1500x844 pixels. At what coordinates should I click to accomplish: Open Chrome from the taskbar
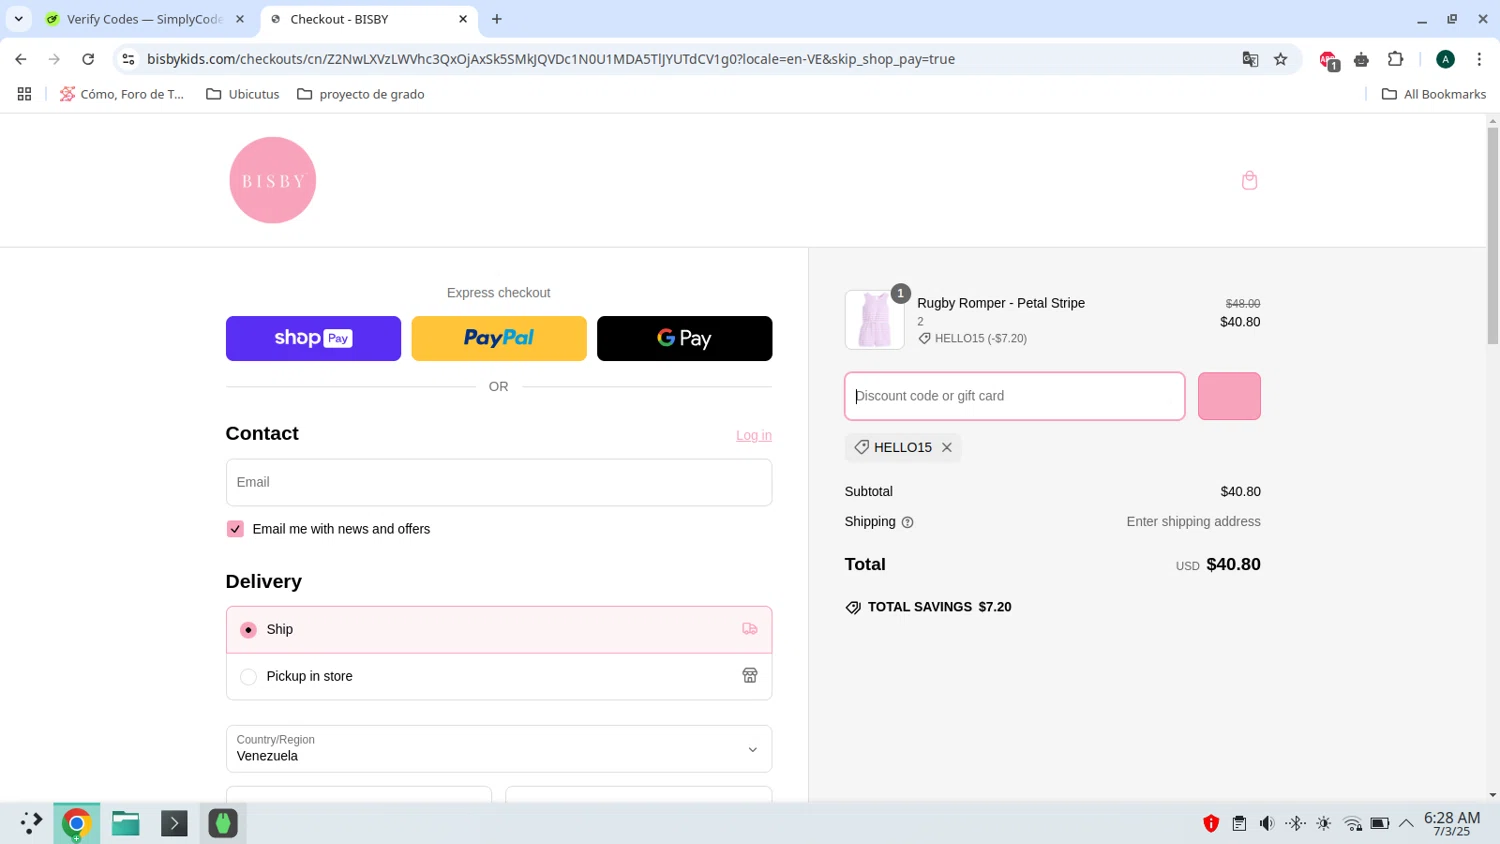[76, 823]
